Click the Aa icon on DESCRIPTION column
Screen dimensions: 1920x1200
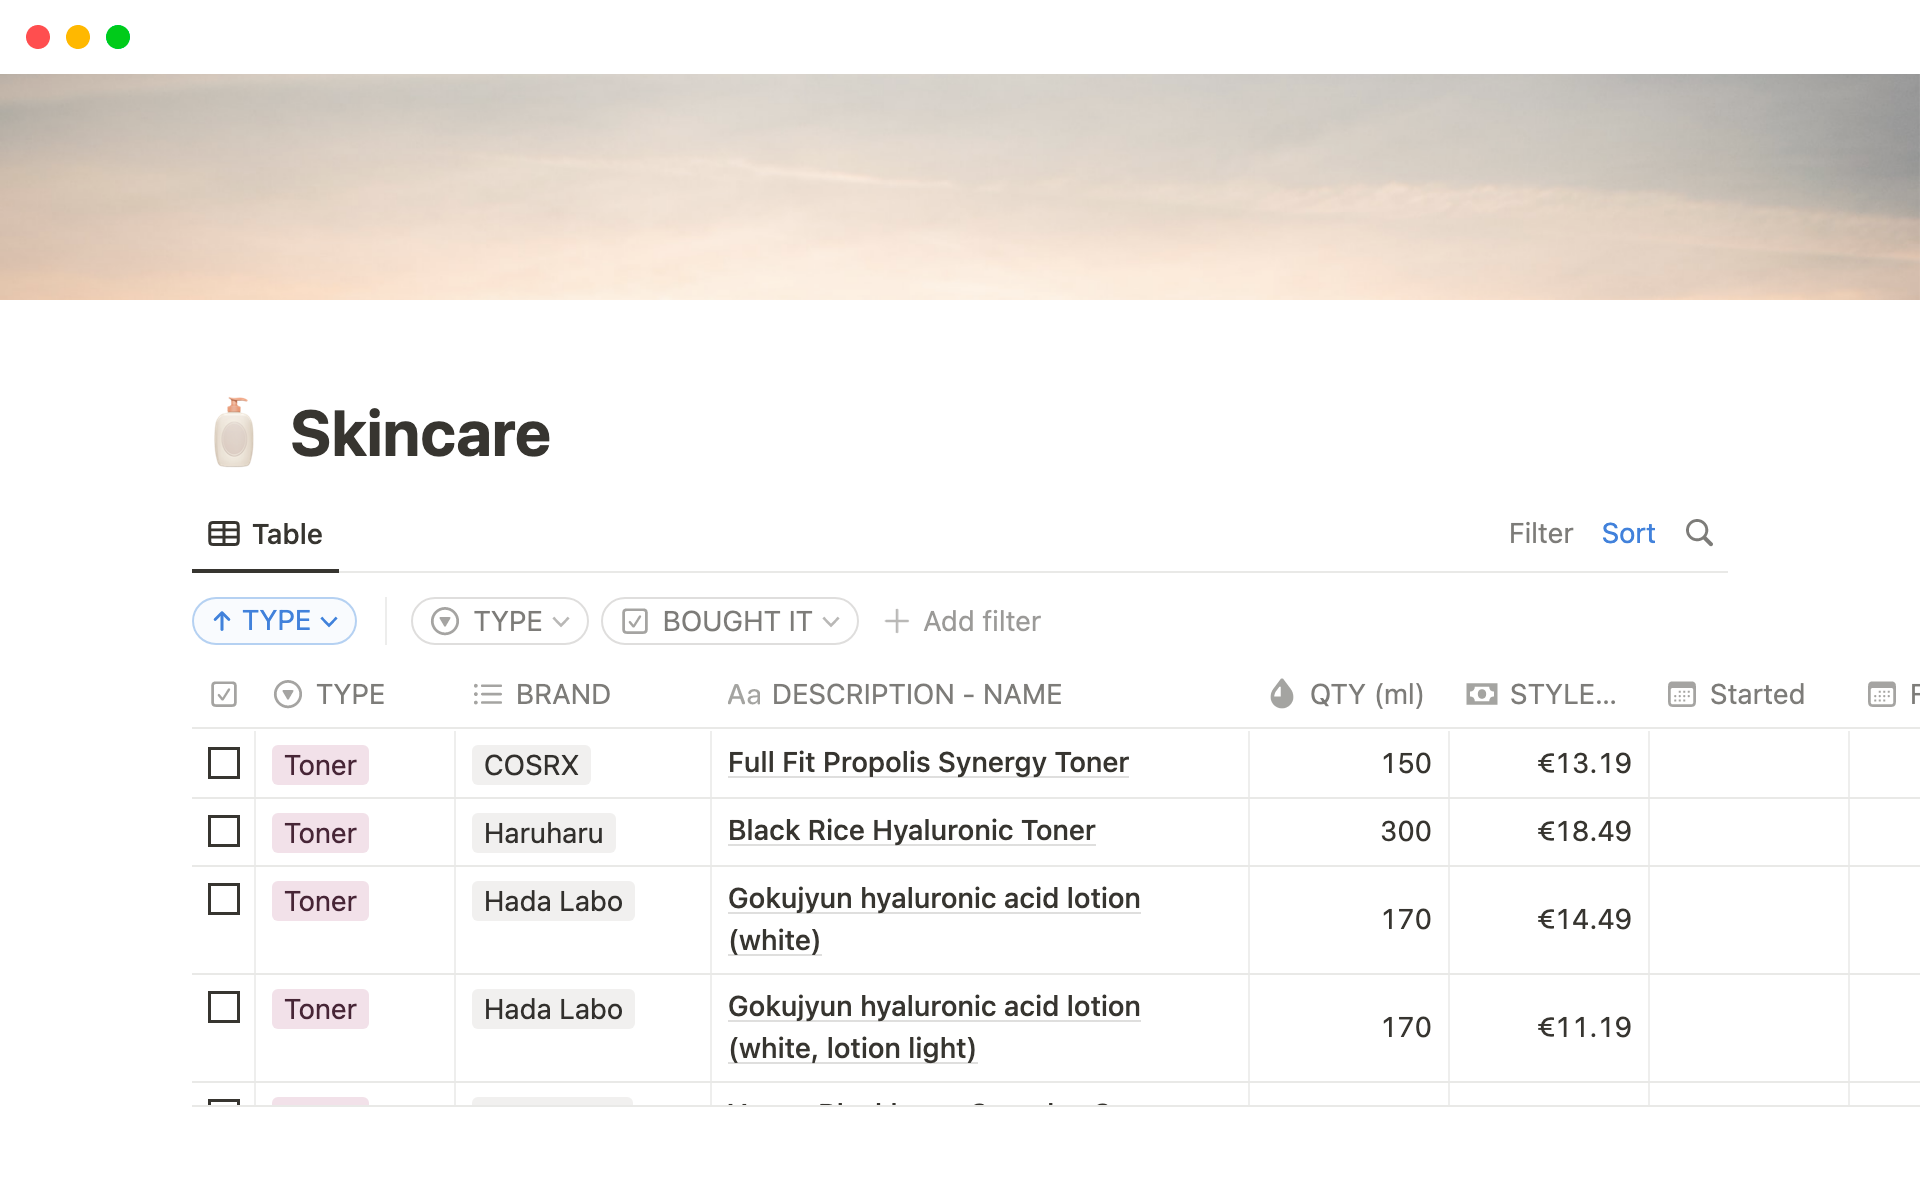[x=744, y=693]
